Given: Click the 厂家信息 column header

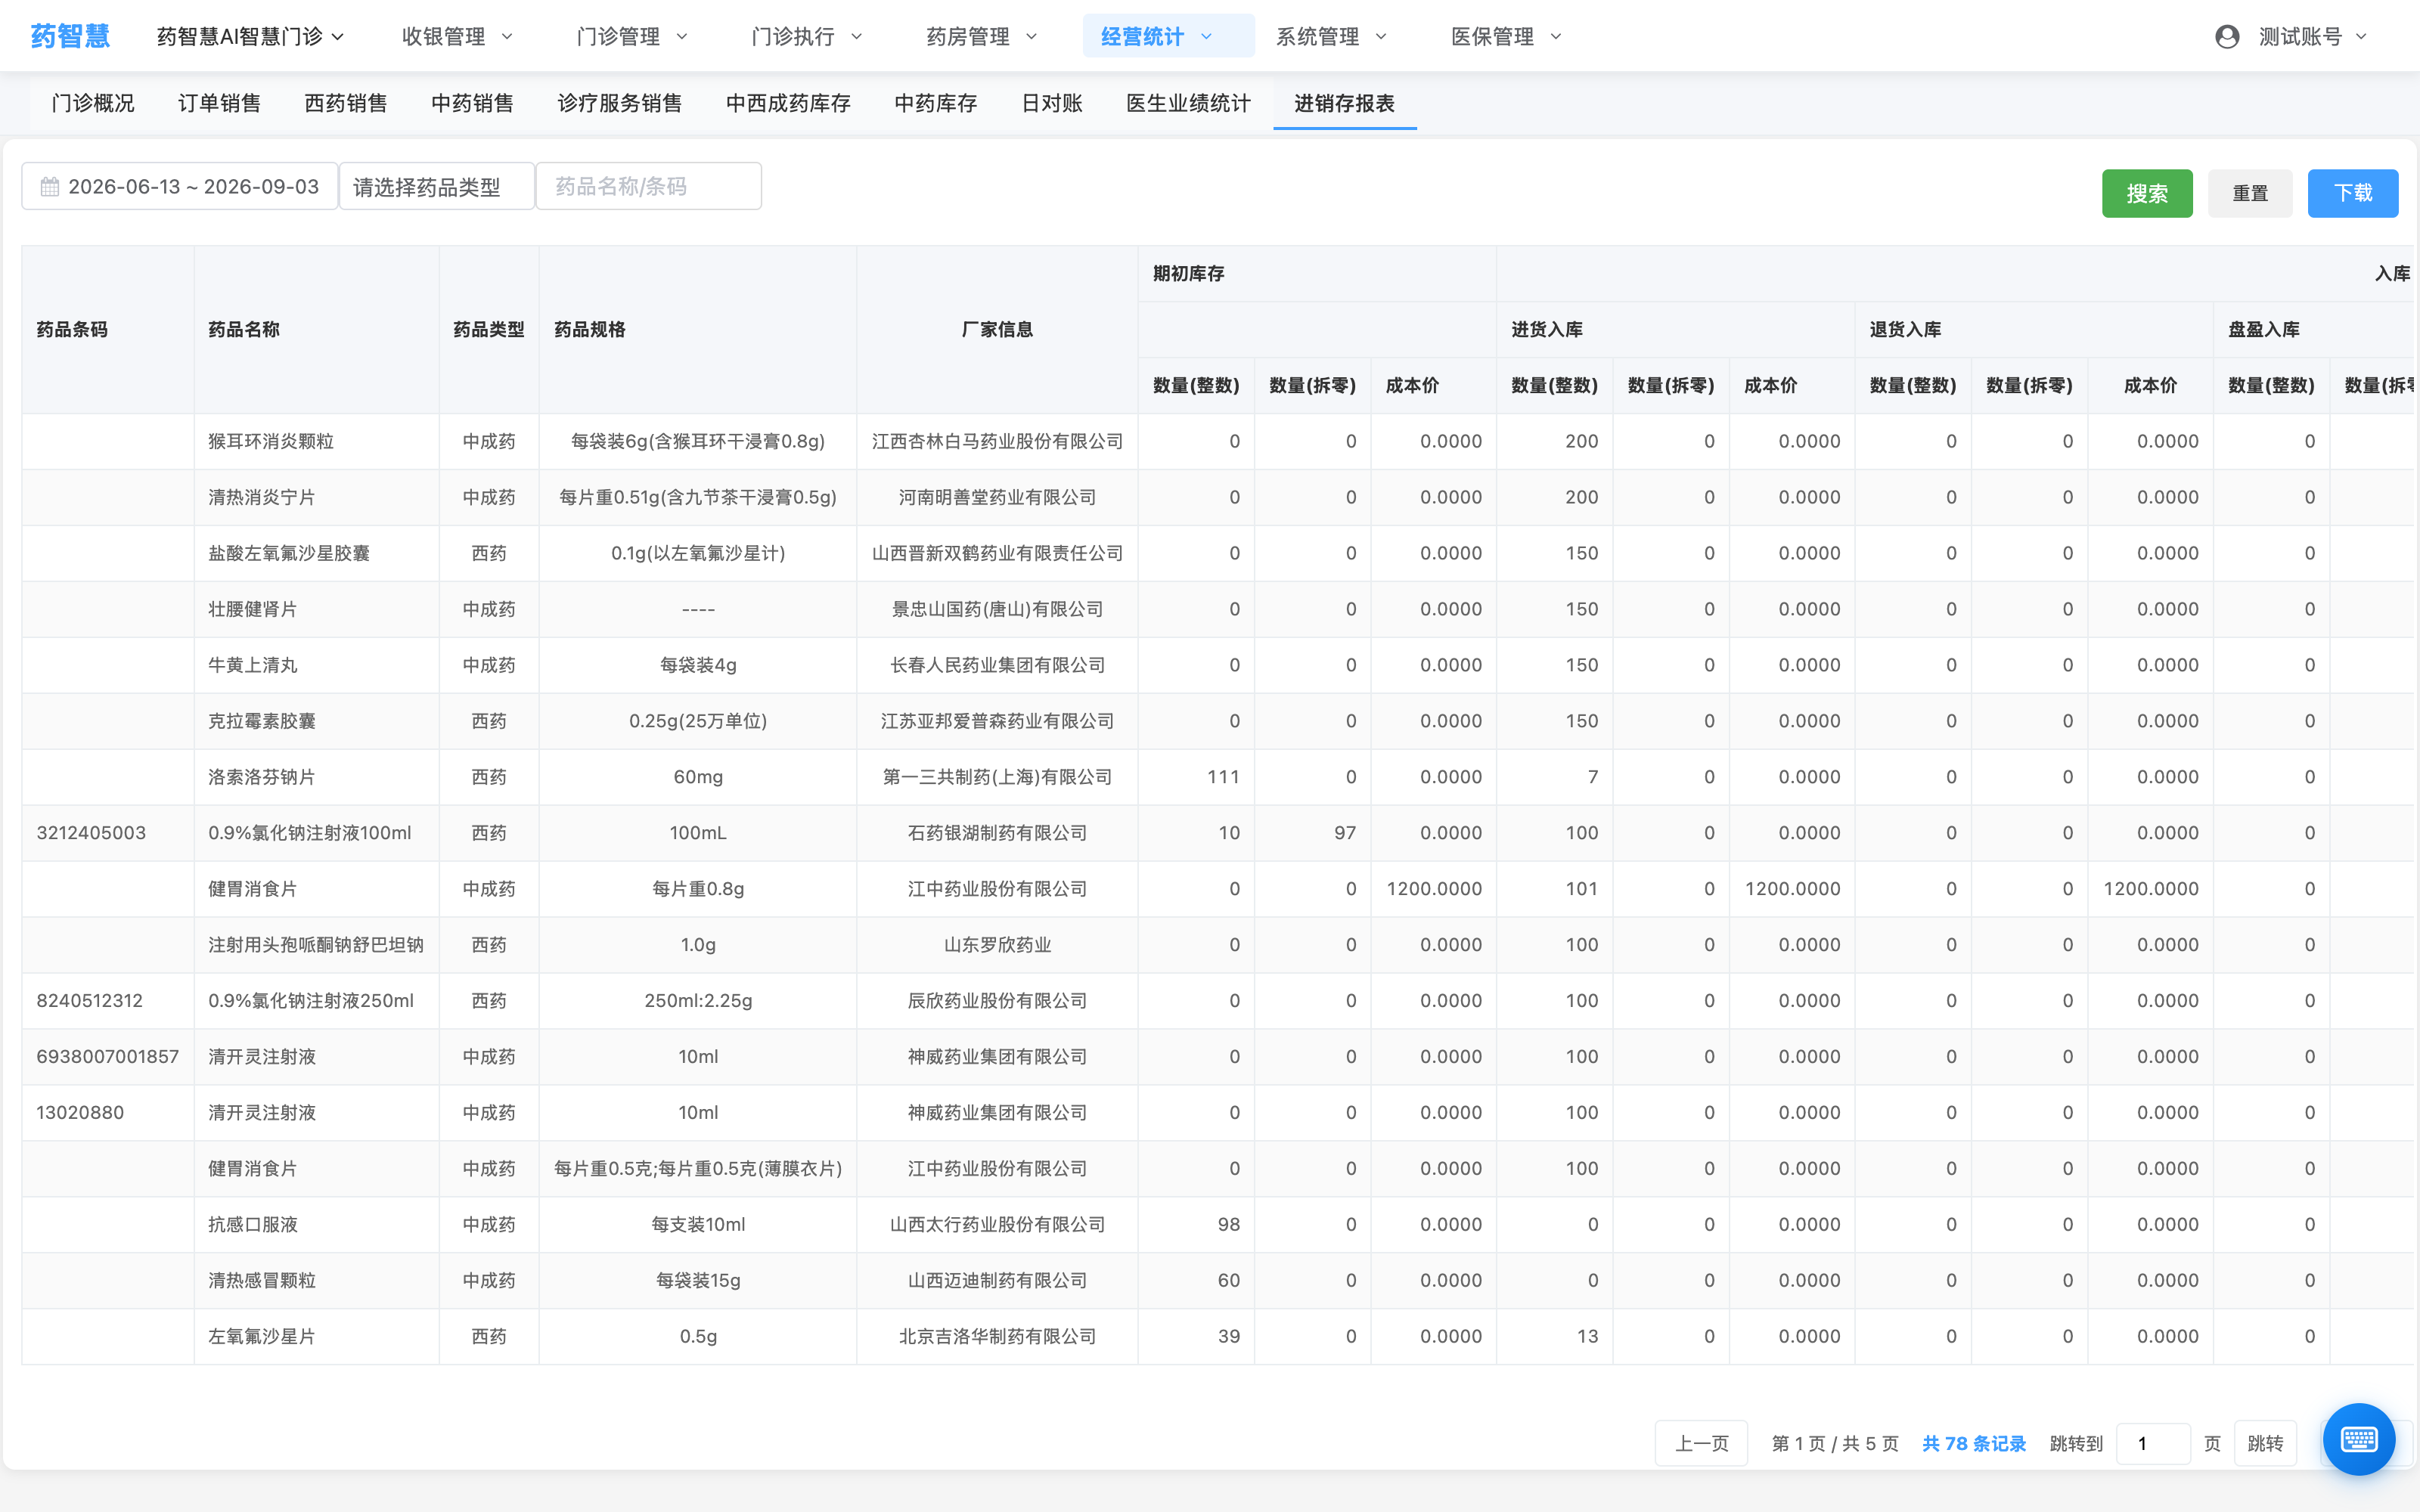Looking at the screenshot, I should 997,329.
